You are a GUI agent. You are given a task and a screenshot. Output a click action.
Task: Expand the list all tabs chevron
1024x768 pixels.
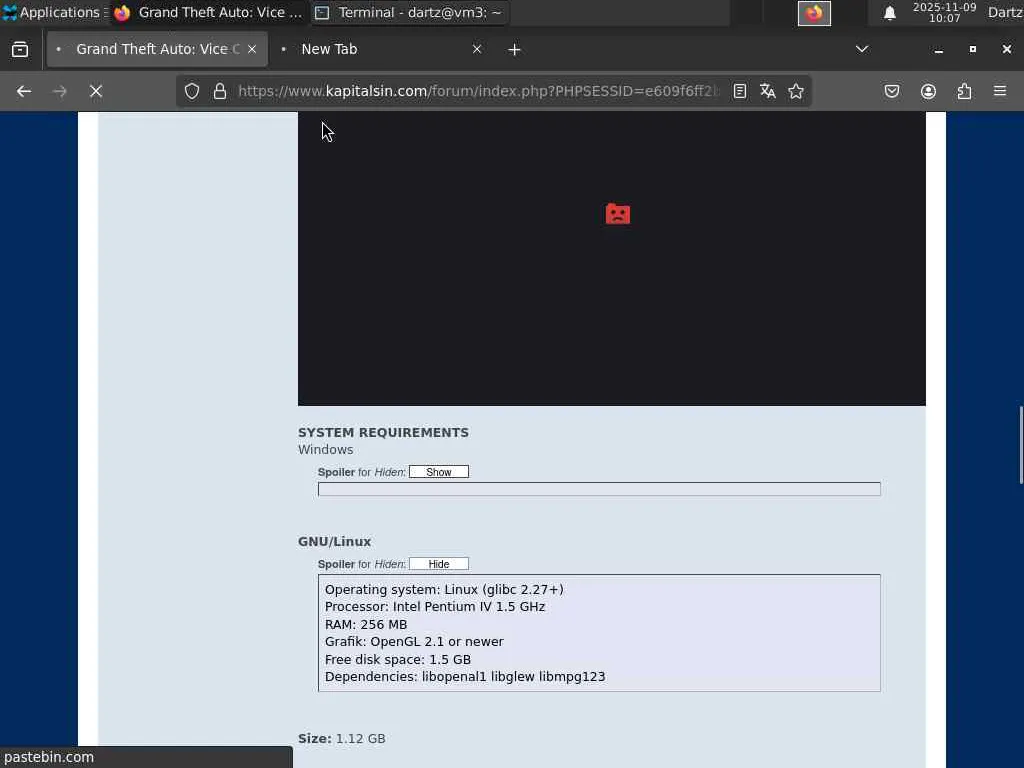861,50
